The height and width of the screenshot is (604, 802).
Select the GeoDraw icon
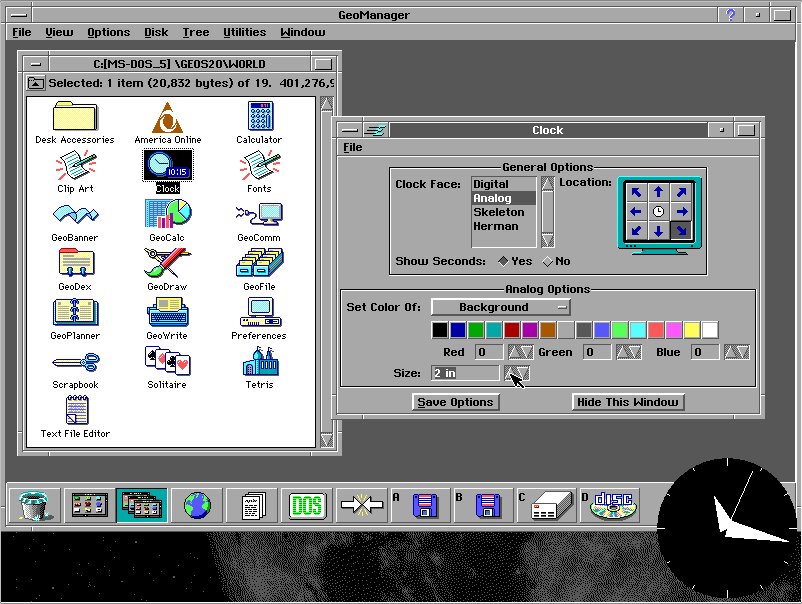coord(167,270)
